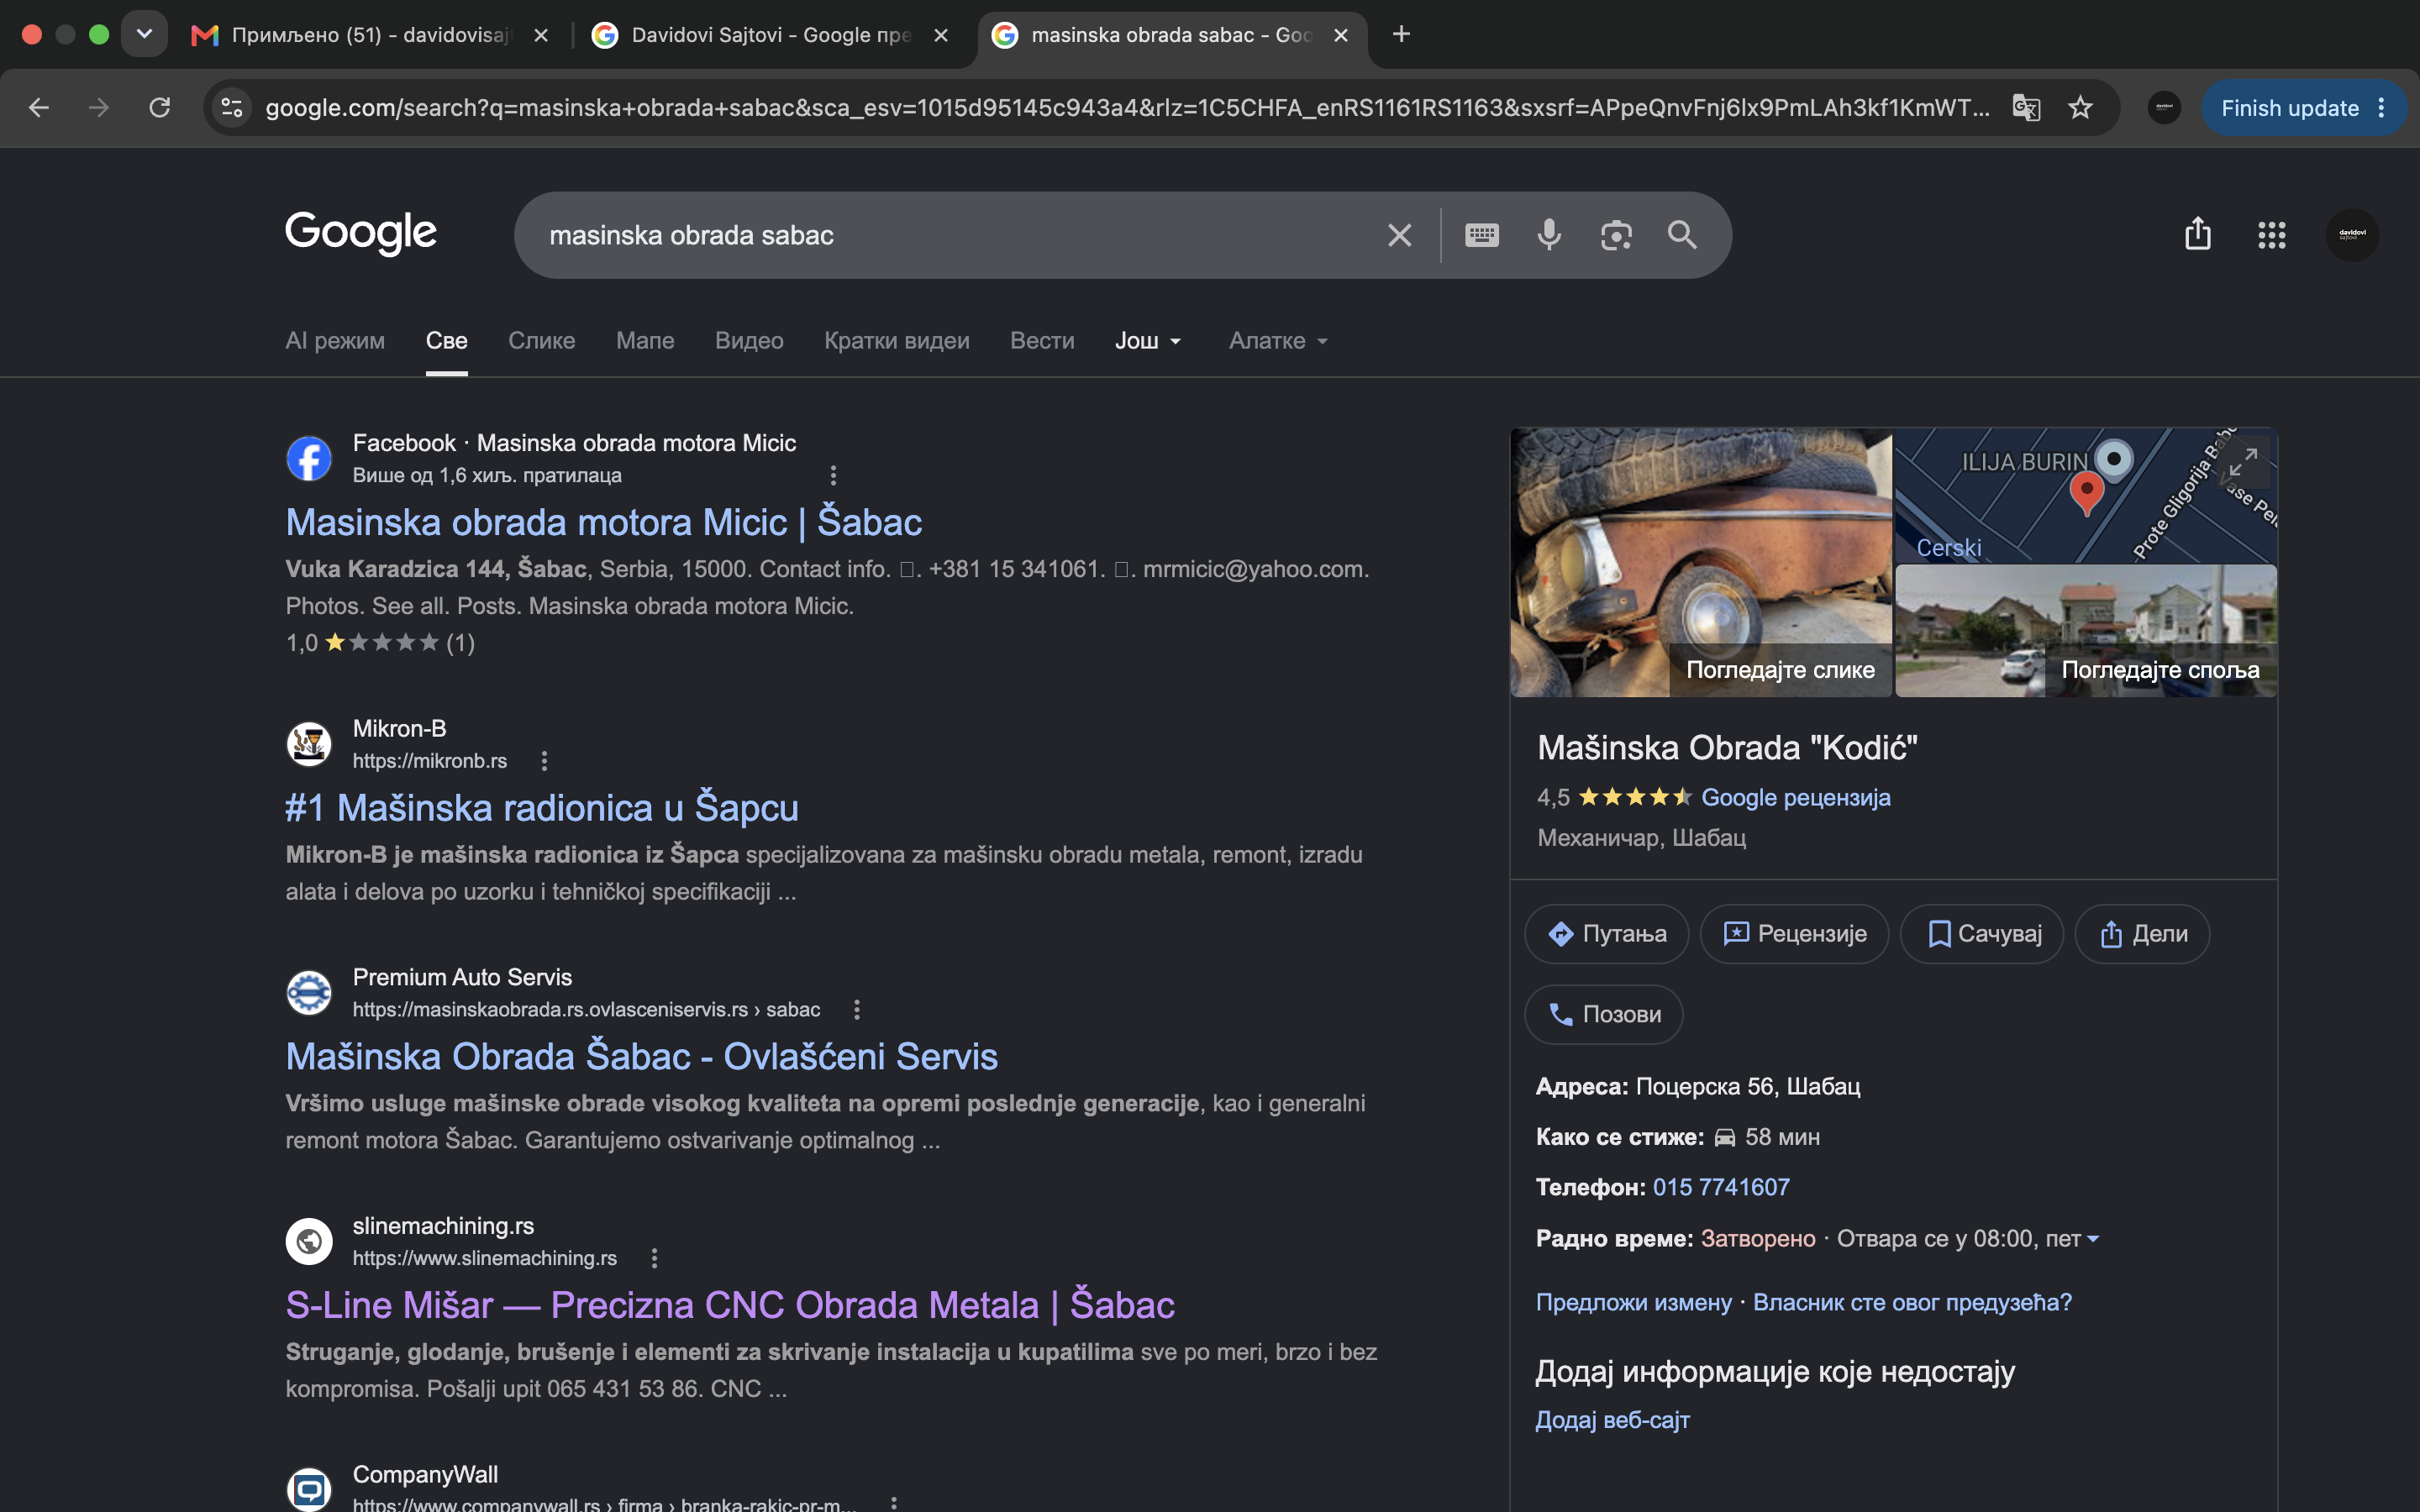Click the translate page icon

(2026, 108)
